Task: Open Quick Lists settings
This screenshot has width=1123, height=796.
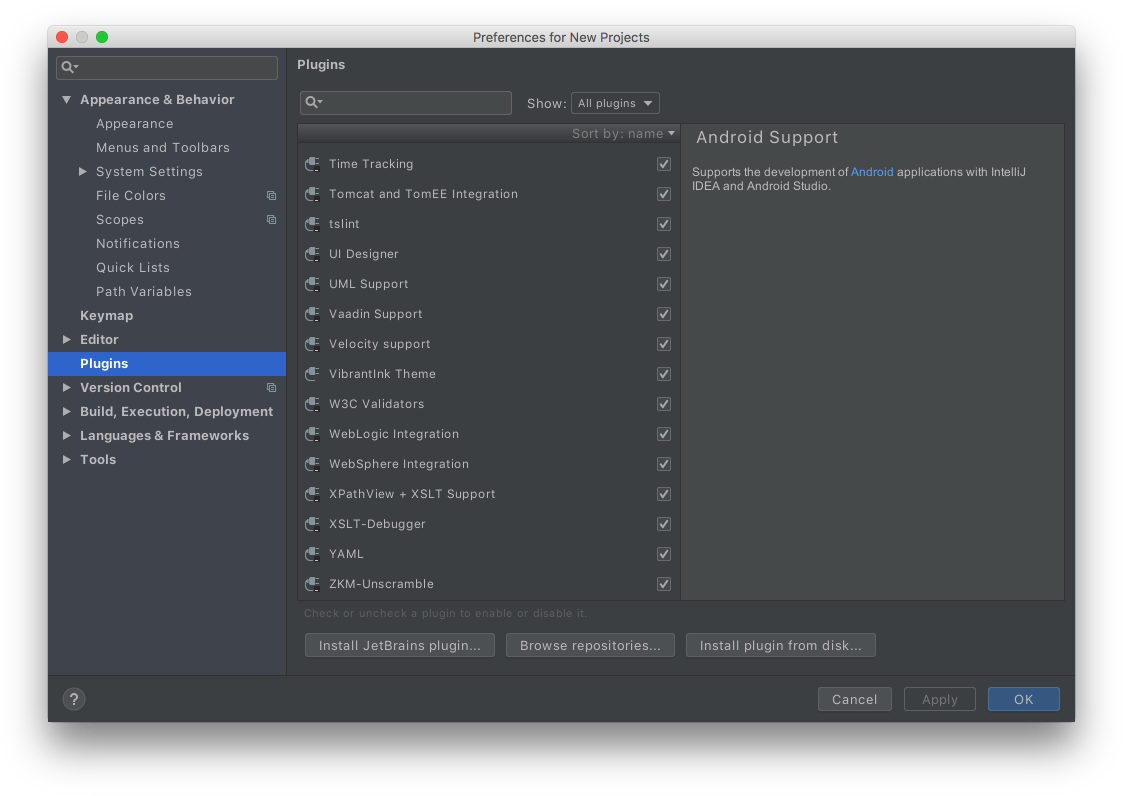Action: tap(132, 268)
